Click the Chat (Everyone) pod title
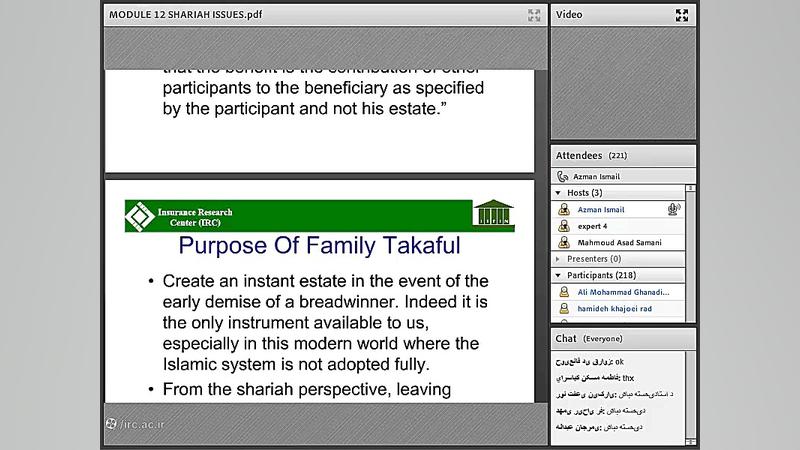The image size is (800, 450). pos(589,339)
